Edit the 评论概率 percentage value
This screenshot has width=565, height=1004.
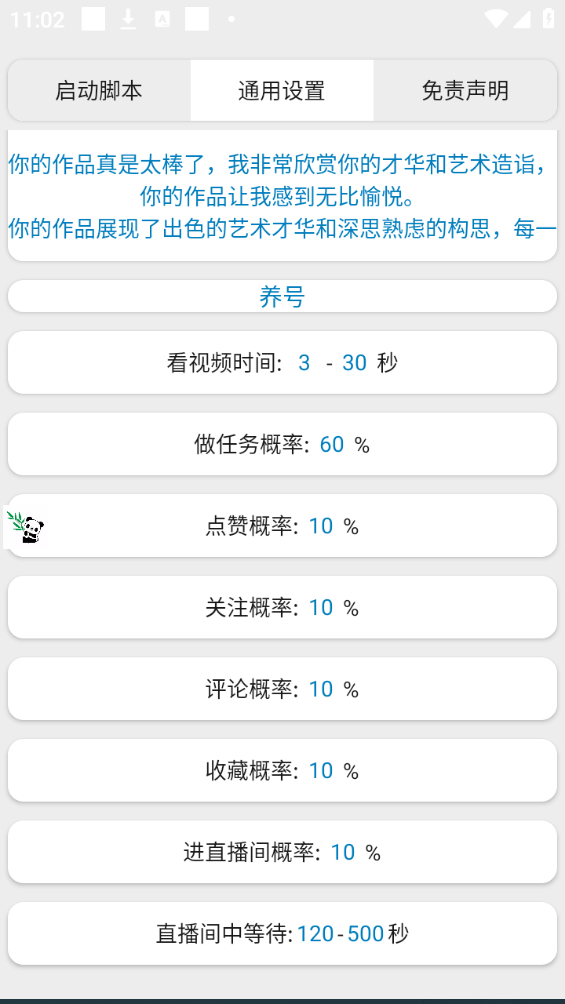point(321,689)
